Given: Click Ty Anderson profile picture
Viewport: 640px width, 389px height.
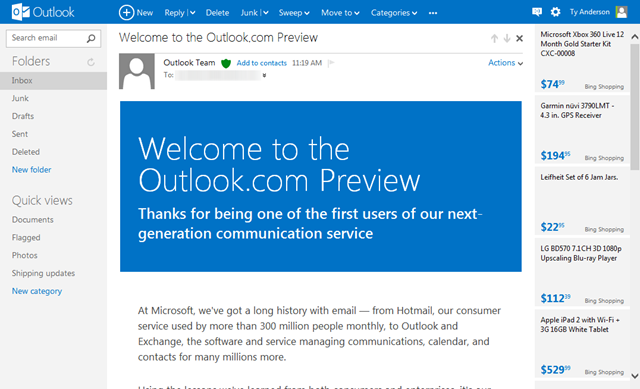Looking at the screenshot, I should coord(621,12).
